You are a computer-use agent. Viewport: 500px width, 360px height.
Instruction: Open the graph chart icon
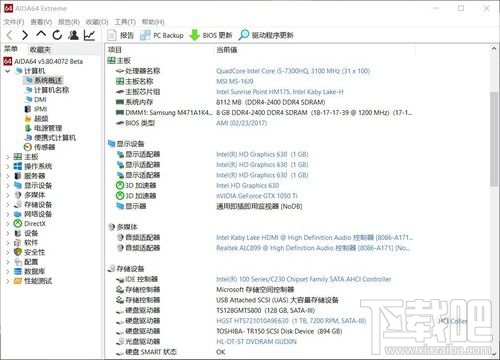(89, 35)
